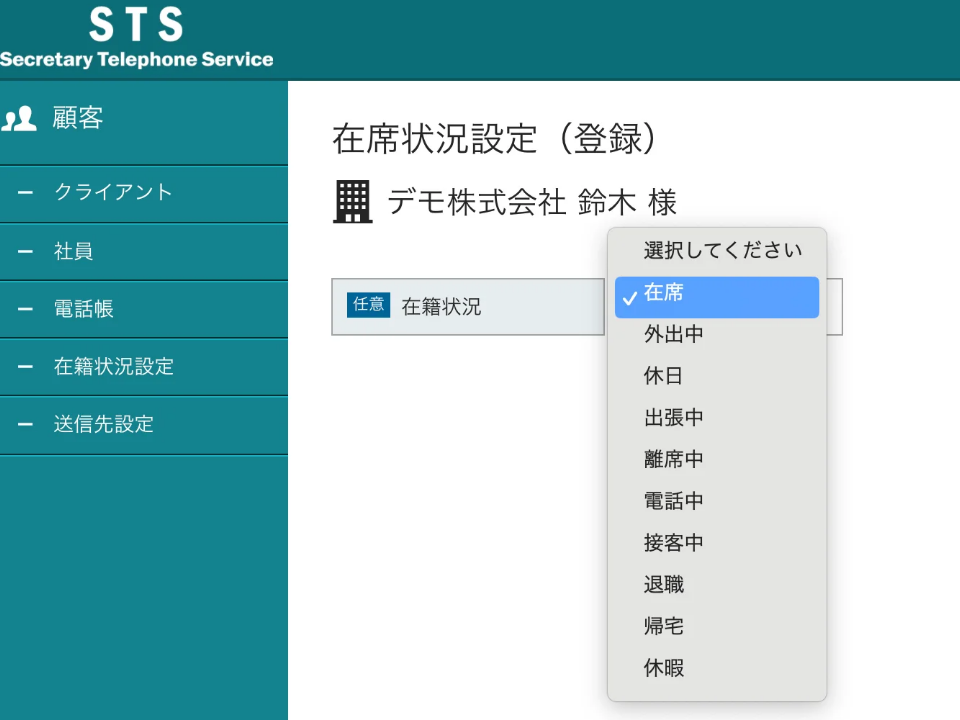960x720 pixels.
Task: Pick 外出中 from the status list
Action: (674, 335)
